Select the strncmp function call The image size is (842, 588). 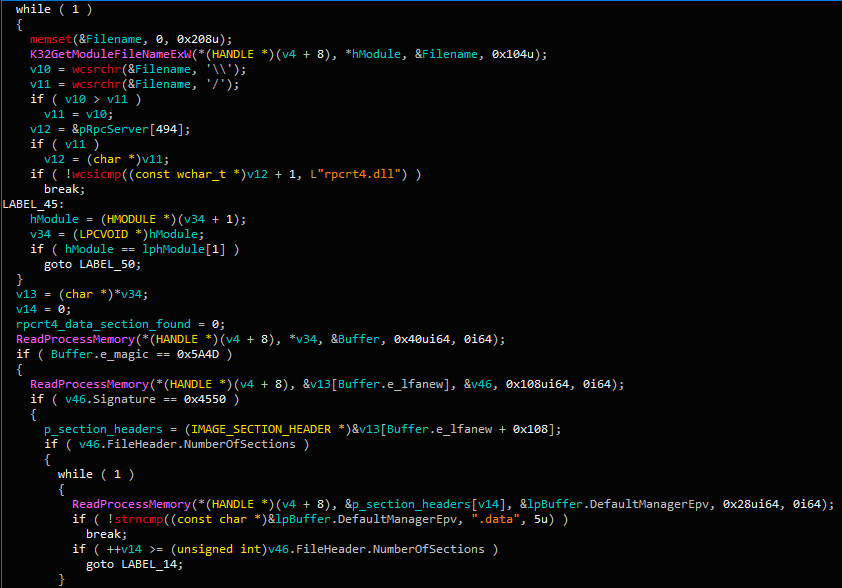tap(139, 520)
